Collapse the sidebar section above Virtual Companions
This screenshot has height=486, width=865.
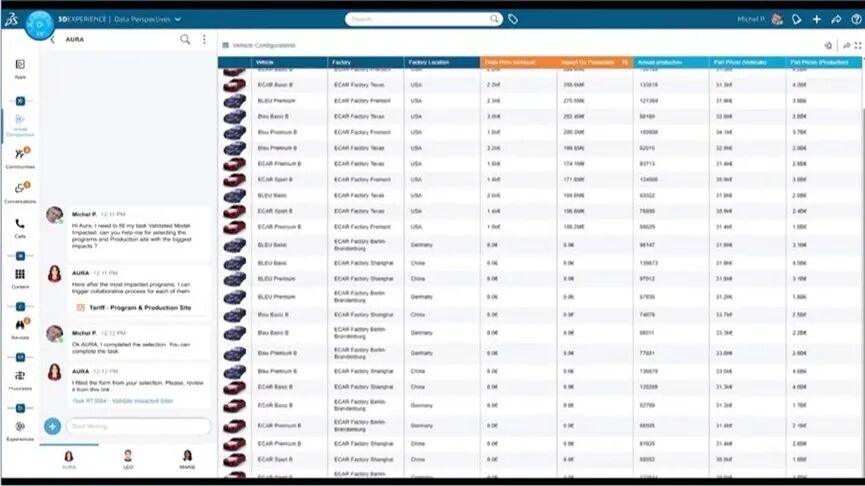(20, 101)
